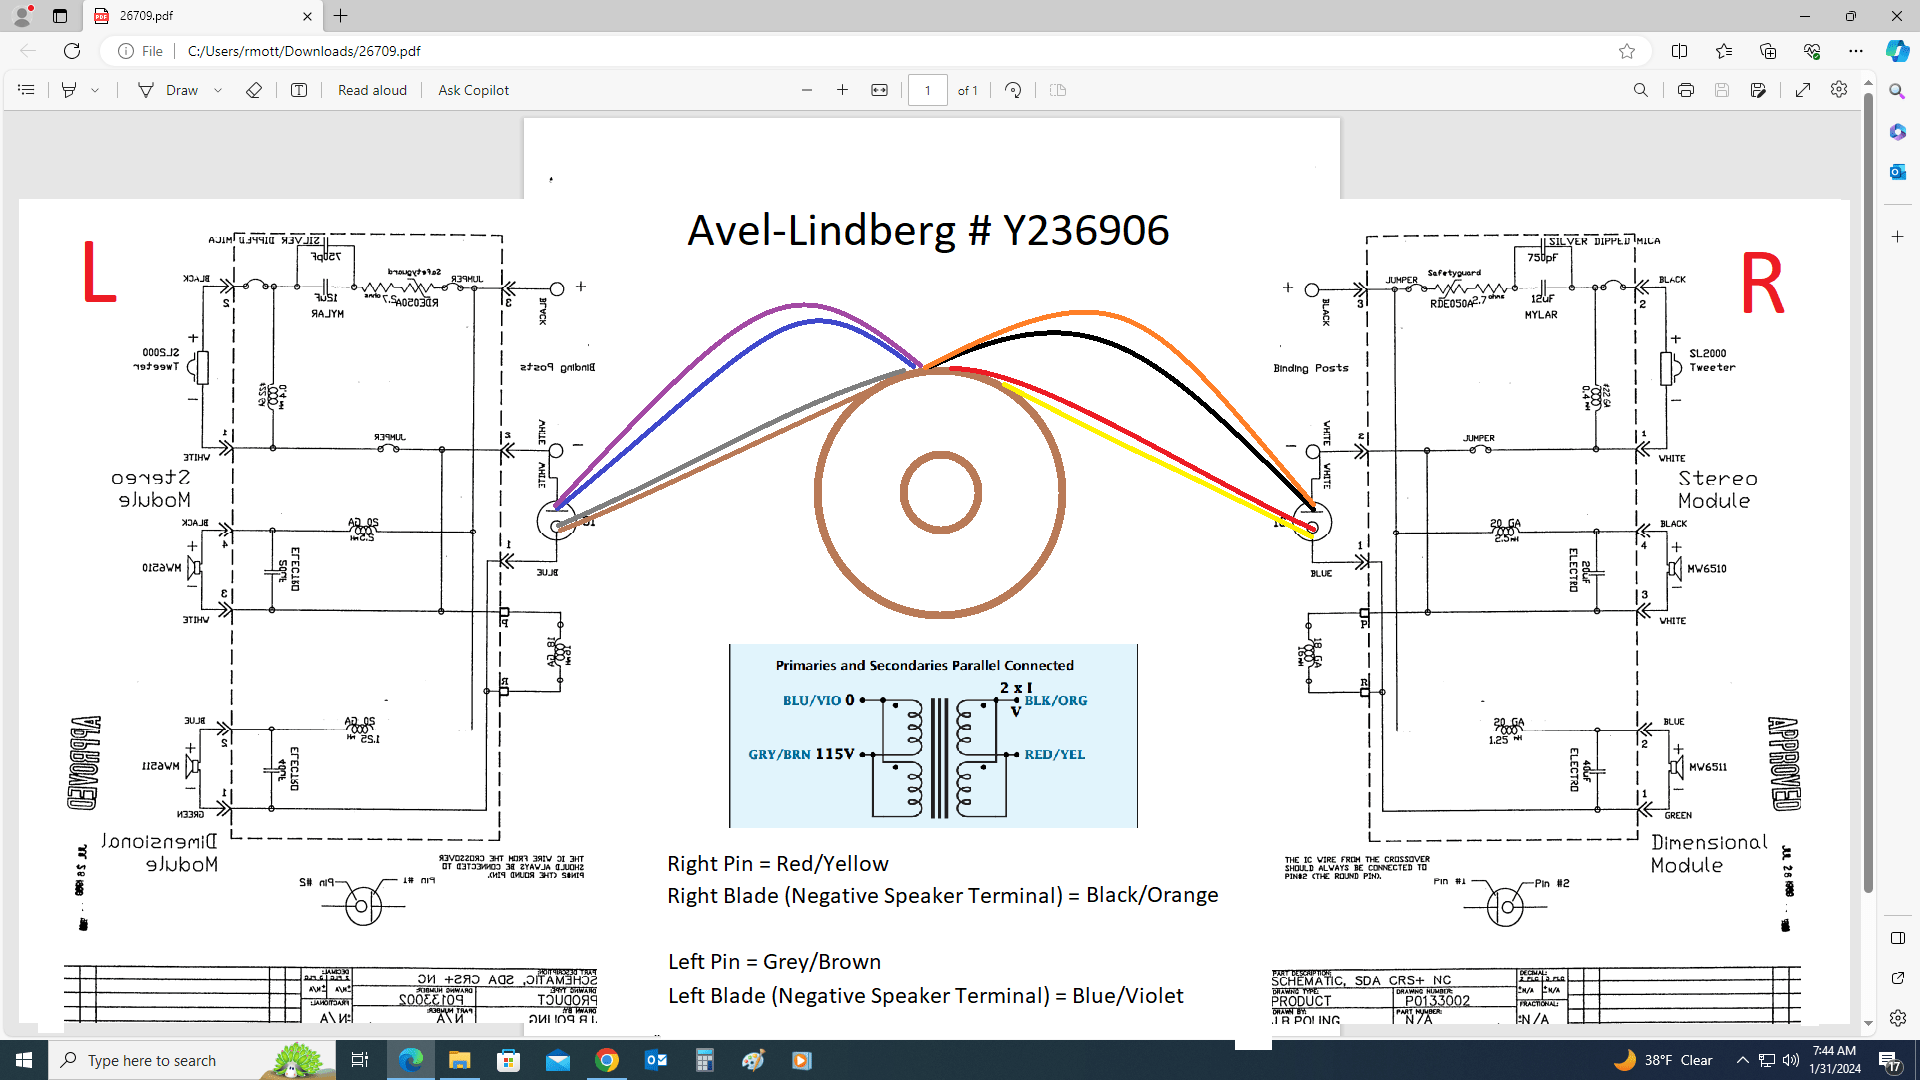
Task: View site information File icon
Action: [x=140, y=51]
